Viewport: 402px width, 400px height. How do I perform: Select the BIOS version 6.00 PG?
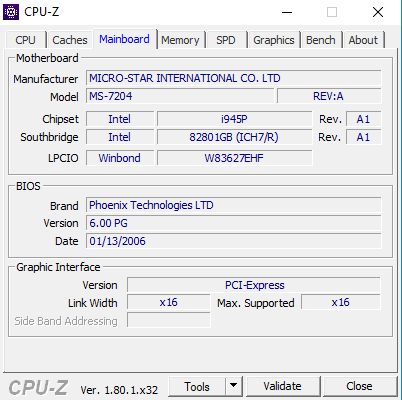234,223
